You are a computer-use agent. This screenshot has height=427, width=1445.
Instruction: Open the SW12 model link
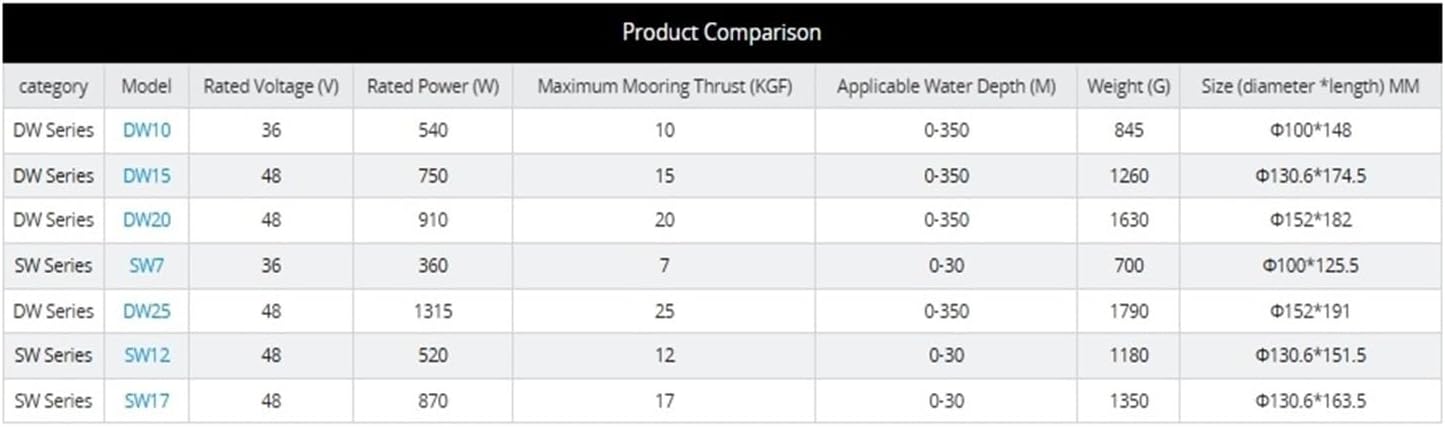point(146,355)
